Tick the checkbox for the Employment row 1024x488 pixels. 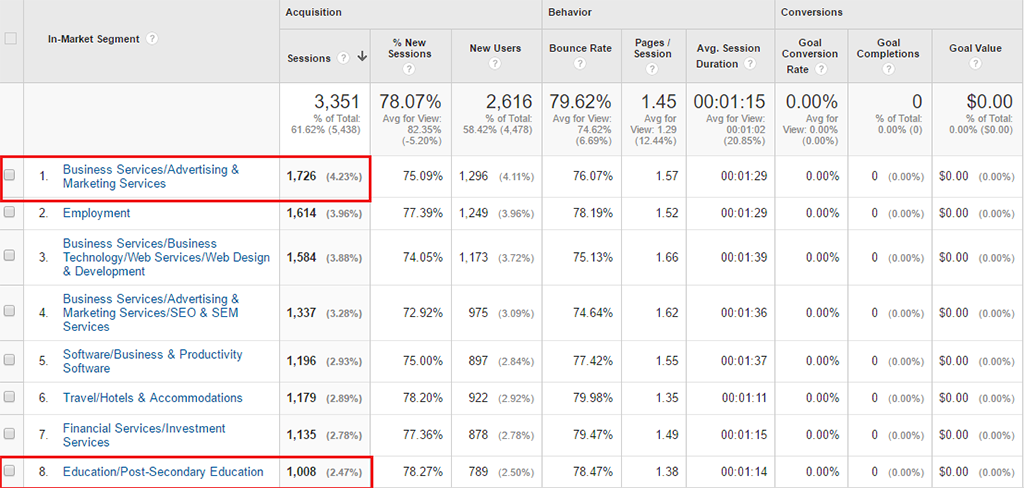tap(10, 213)
